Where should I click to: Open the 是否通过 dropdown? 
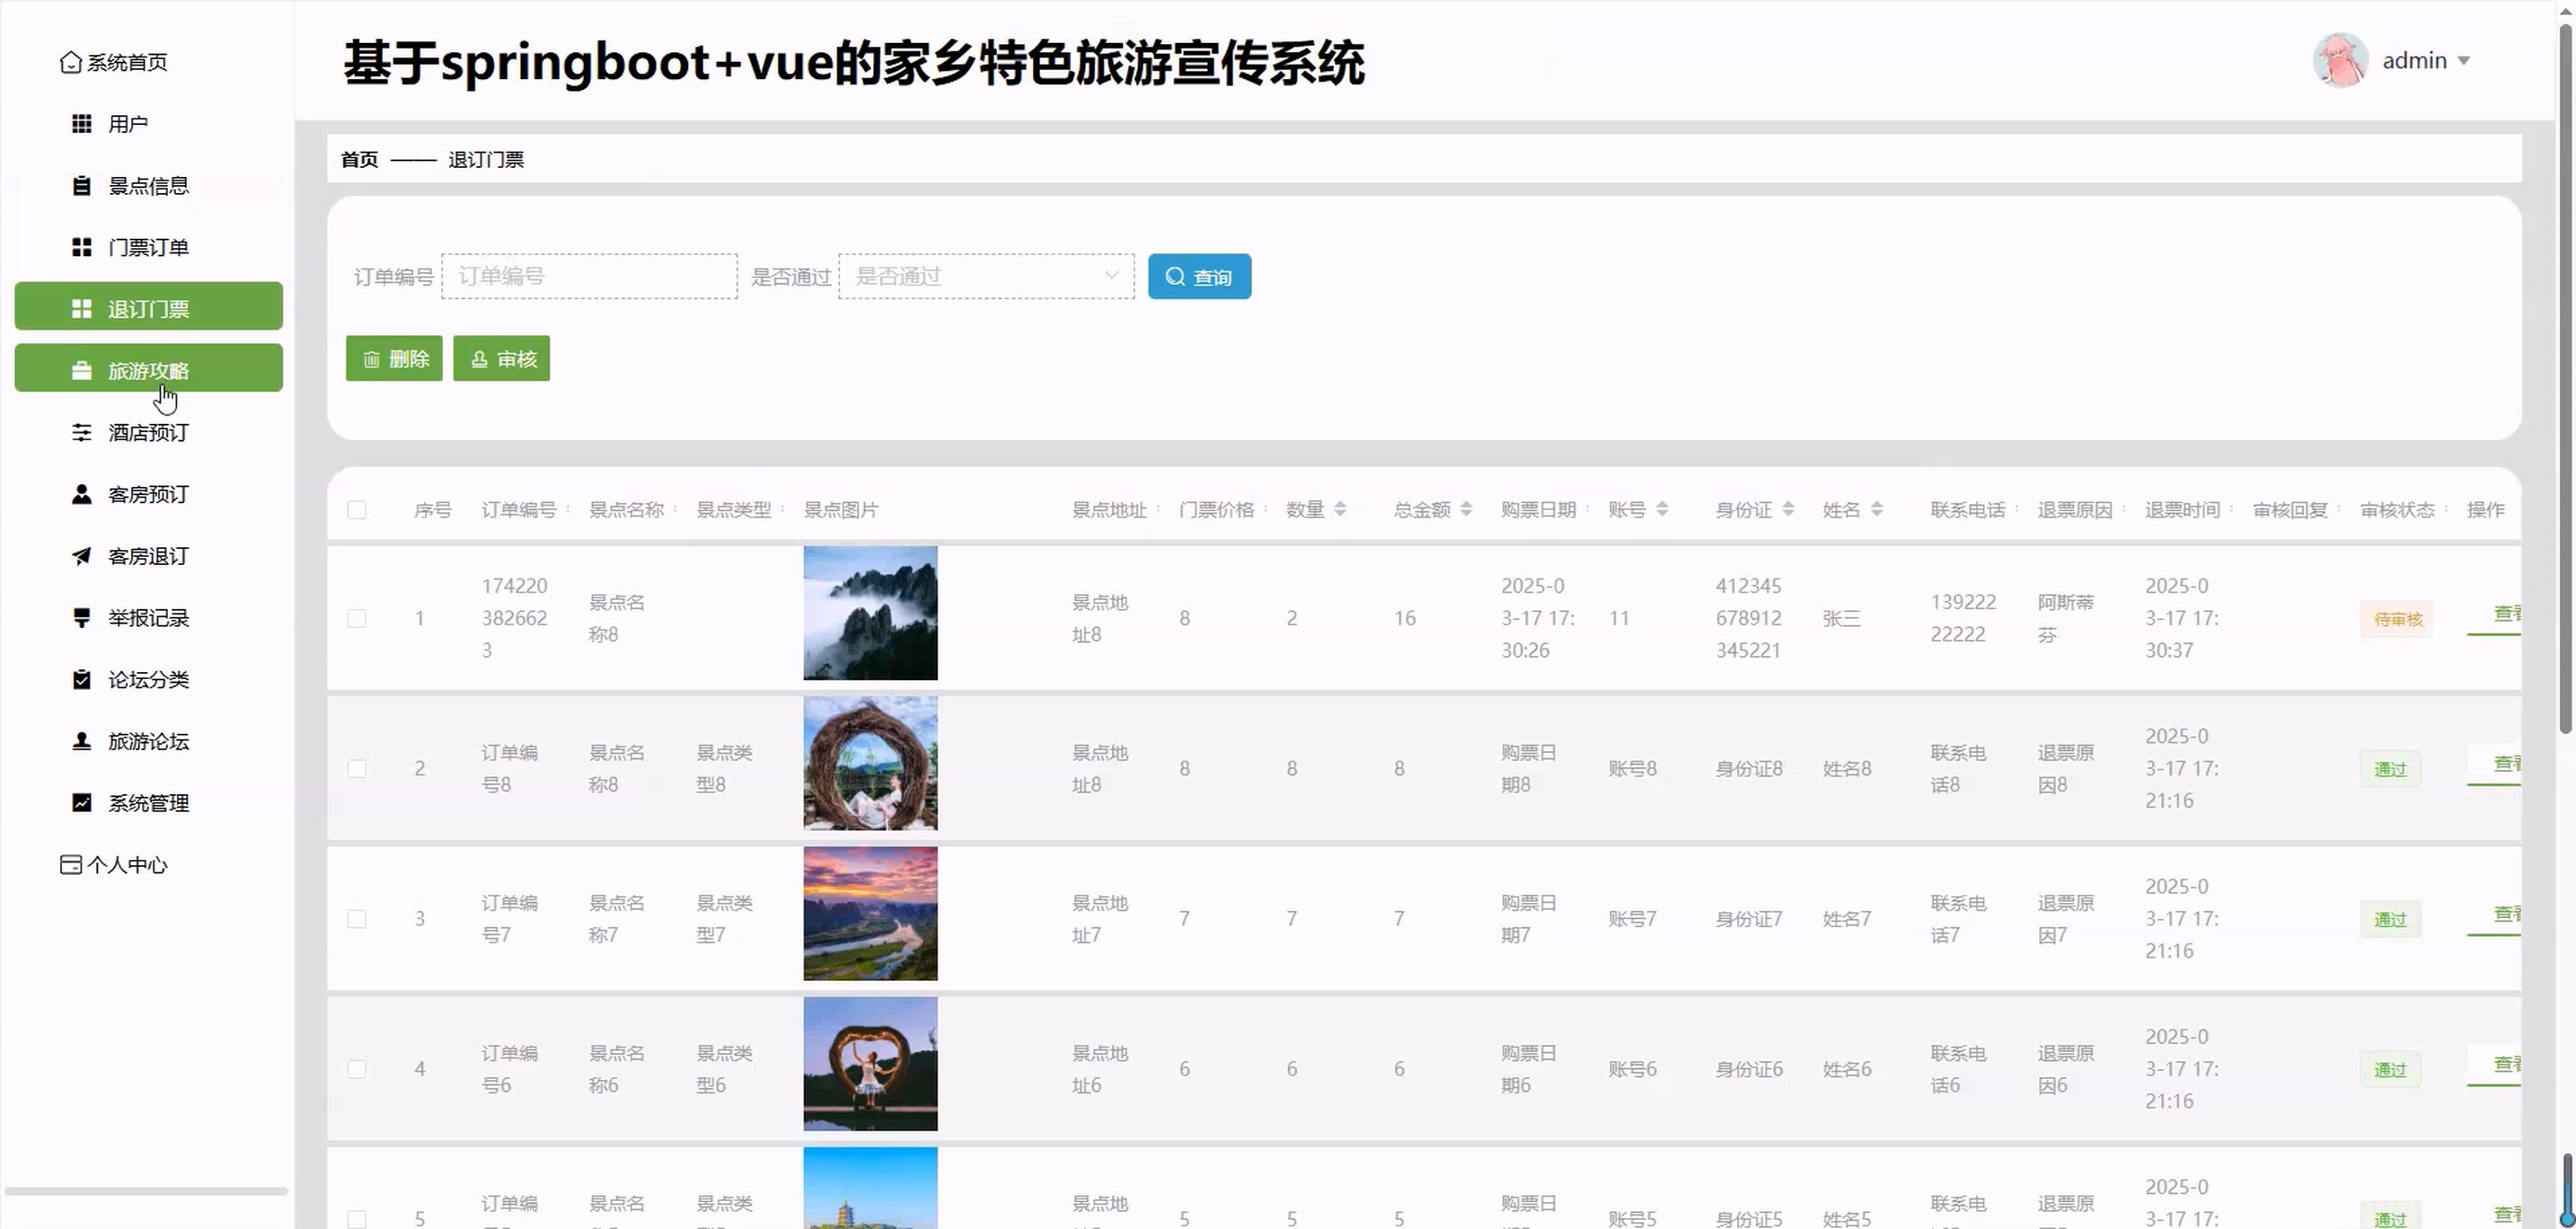coord(986,276)
